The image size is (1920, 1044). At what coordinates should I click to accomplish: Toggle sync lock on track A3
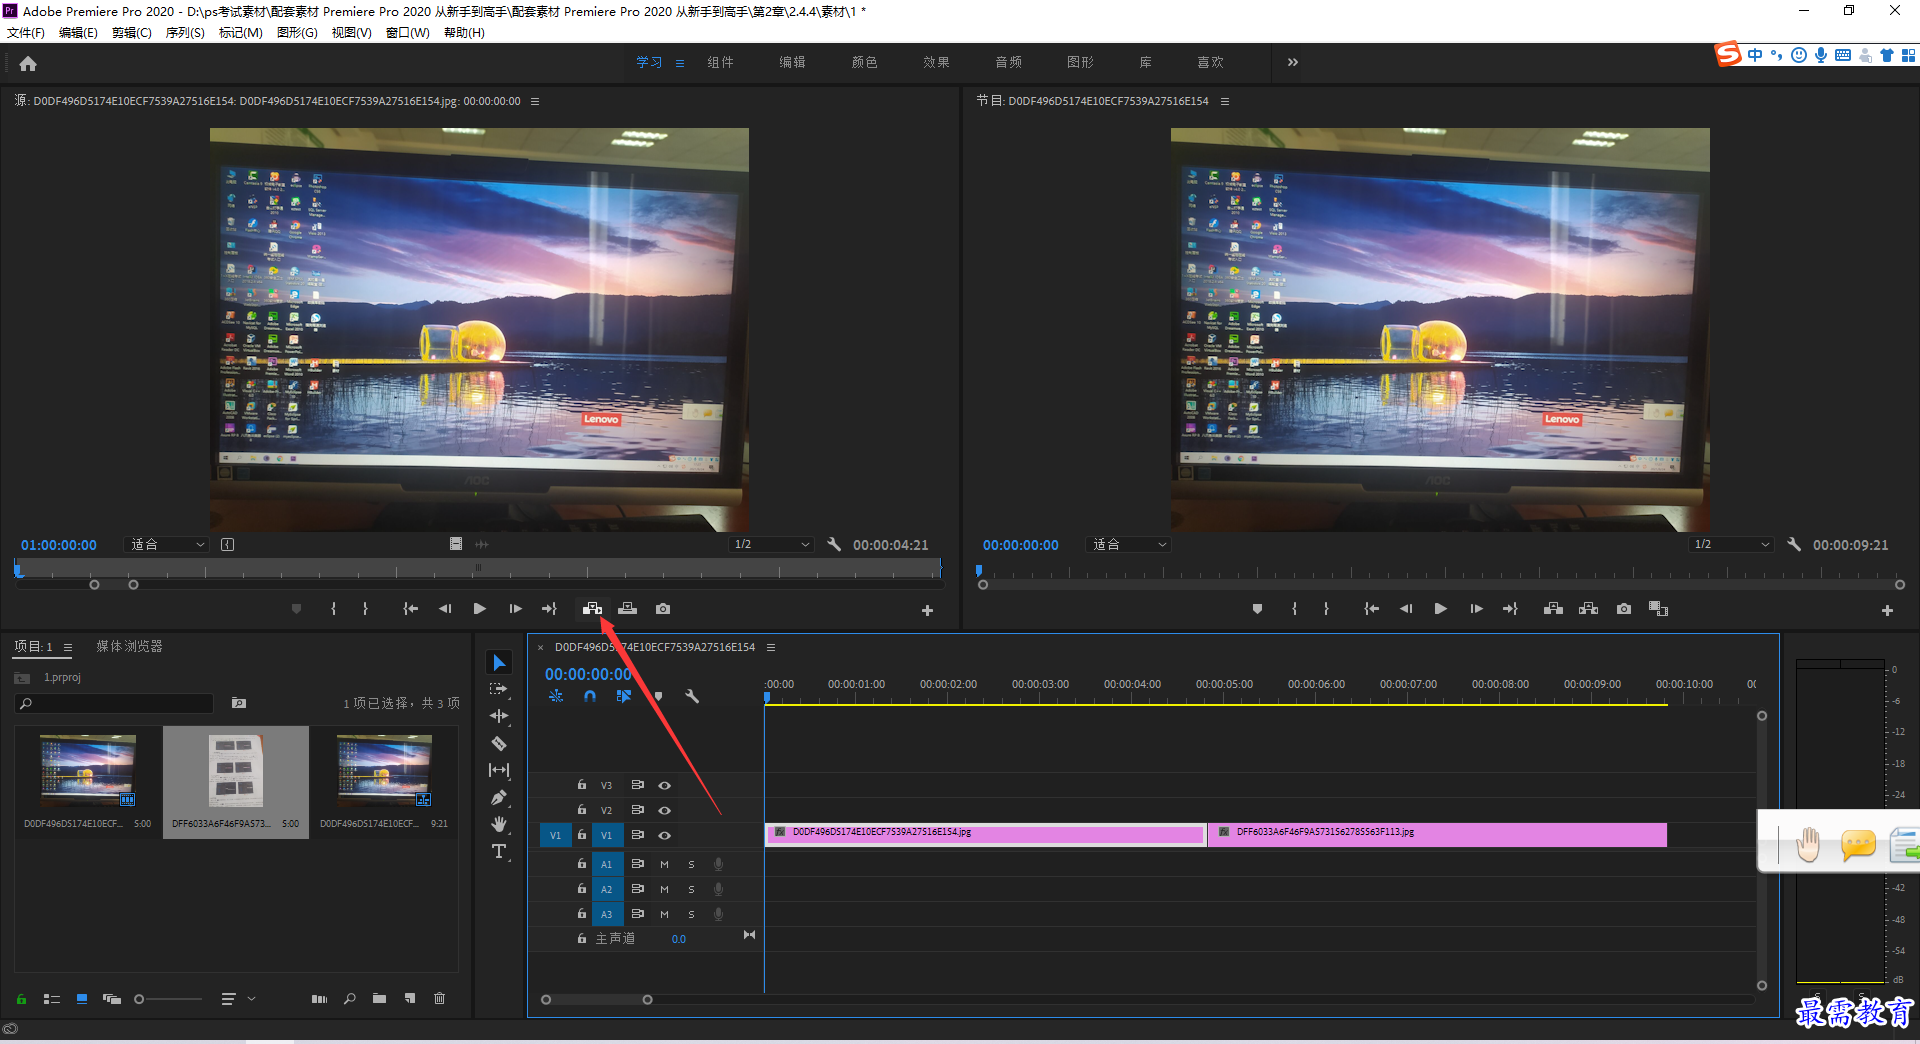click(x=637, y=913)
